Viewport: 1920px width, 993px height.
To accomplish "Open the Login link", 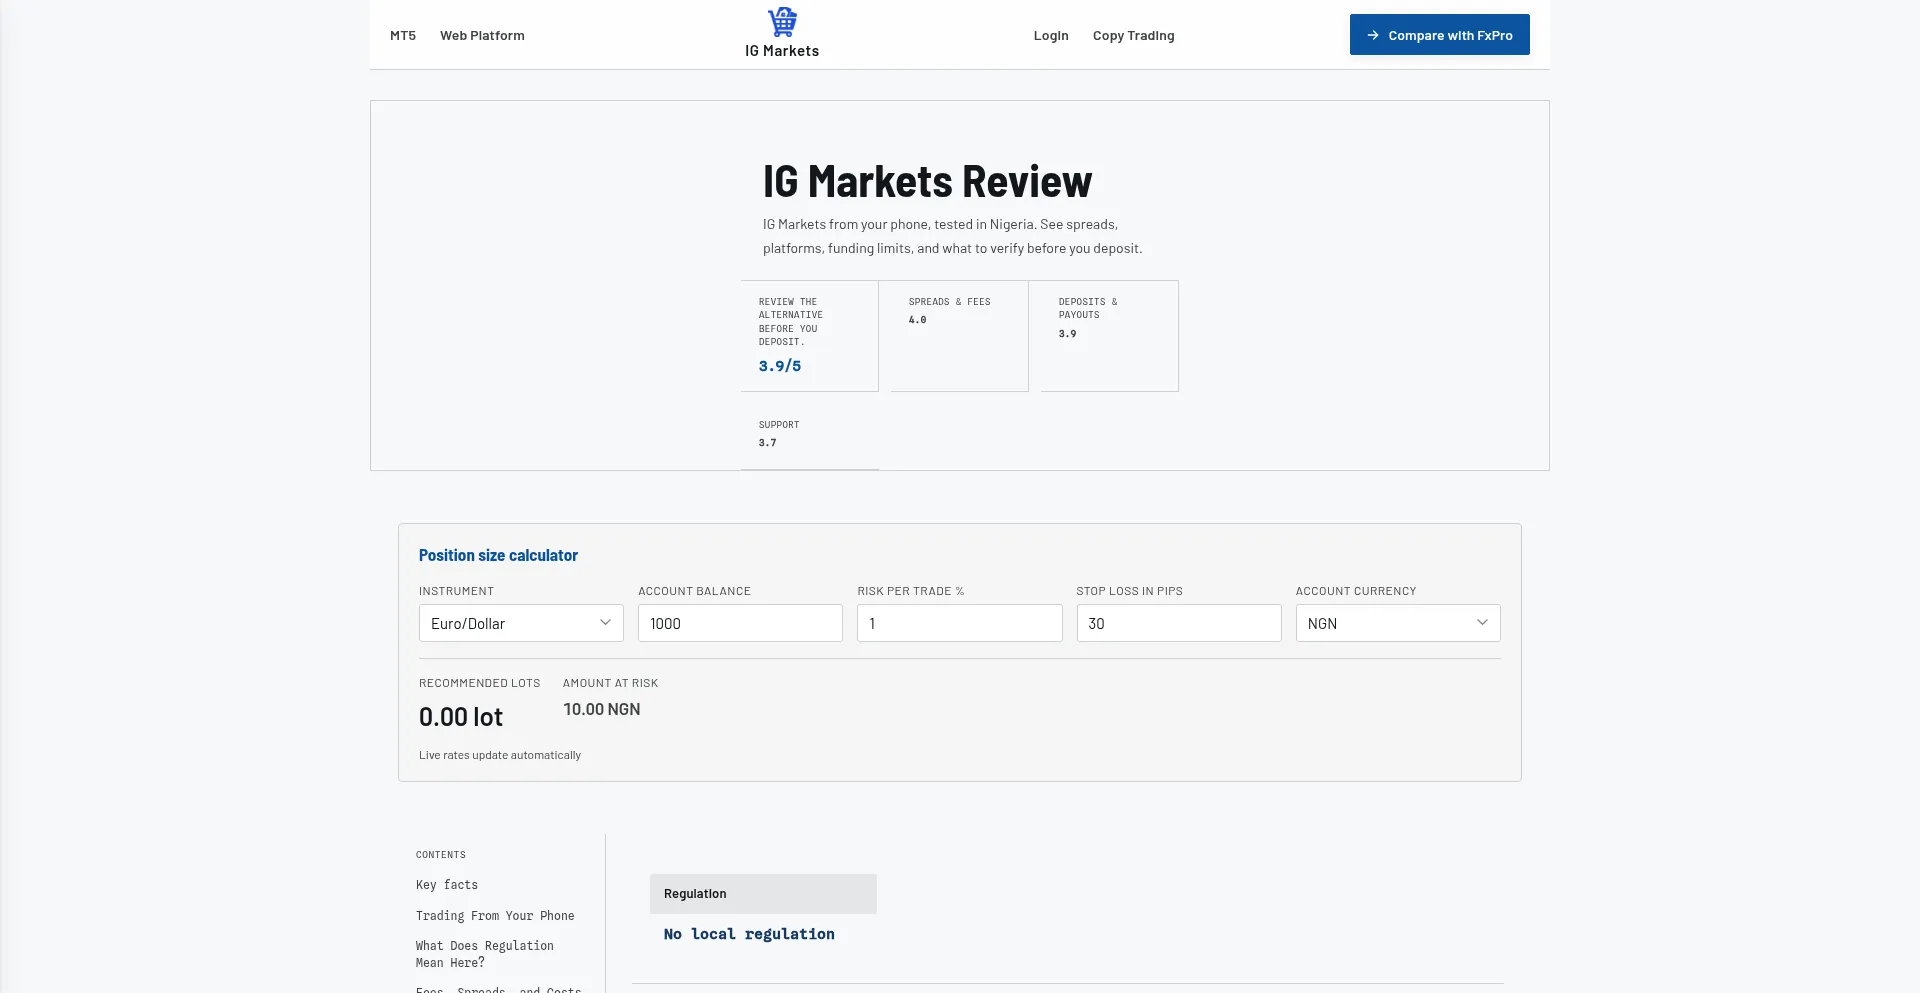I will coord(1051,35).
